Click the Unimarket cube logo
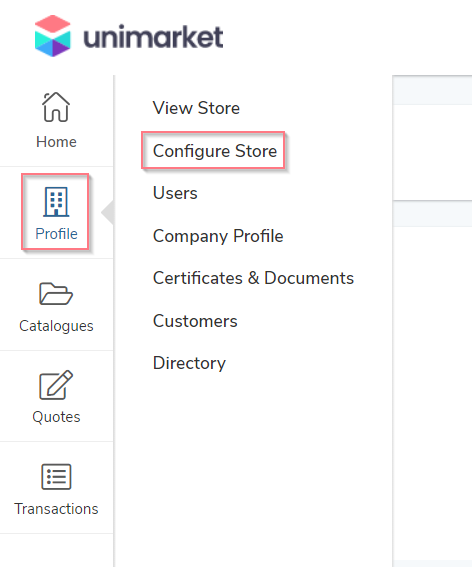 (x=52, y=36)
